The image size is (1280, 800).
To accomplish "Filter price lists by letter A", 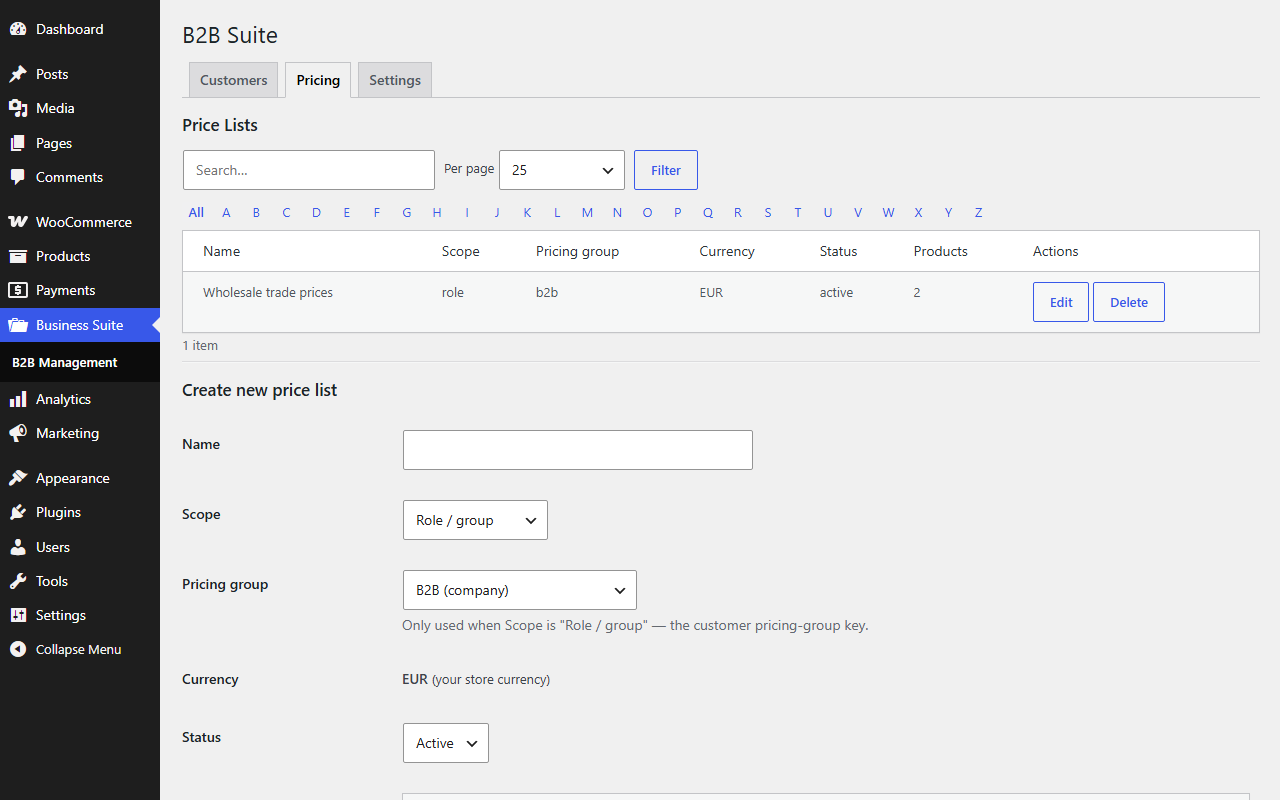I will pyautogui.click(x=226, y=212).
